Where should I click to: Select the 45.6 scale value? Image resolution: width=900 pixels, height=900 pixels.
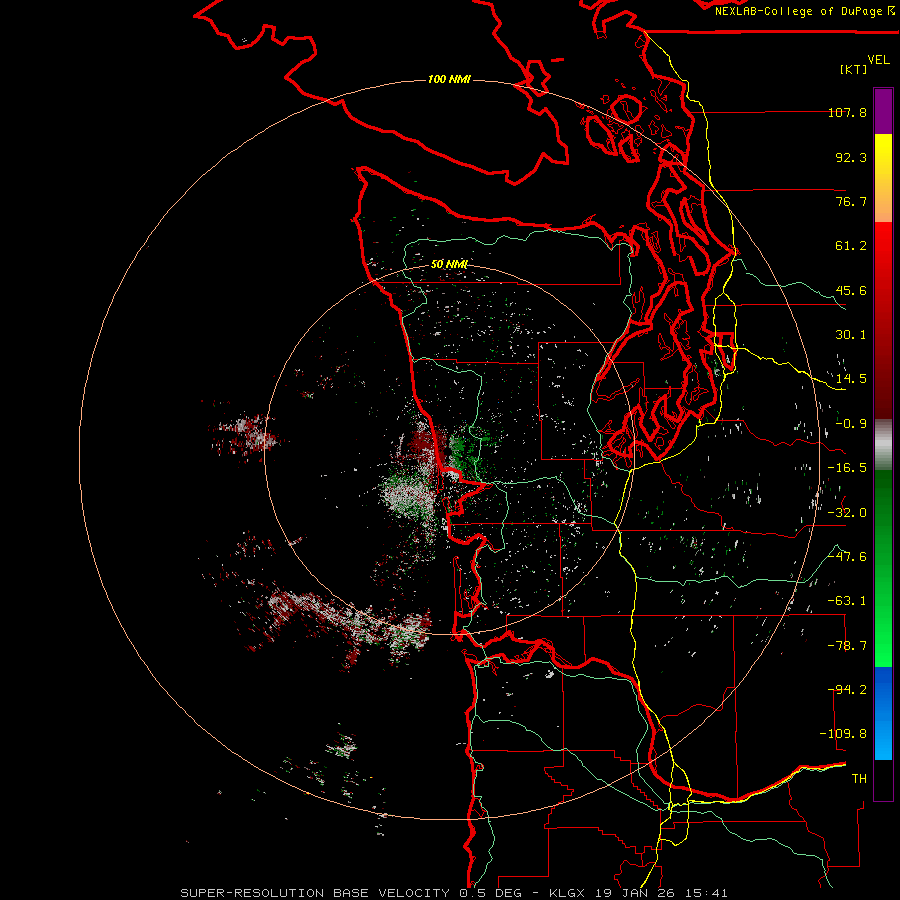tap(851, 290)
